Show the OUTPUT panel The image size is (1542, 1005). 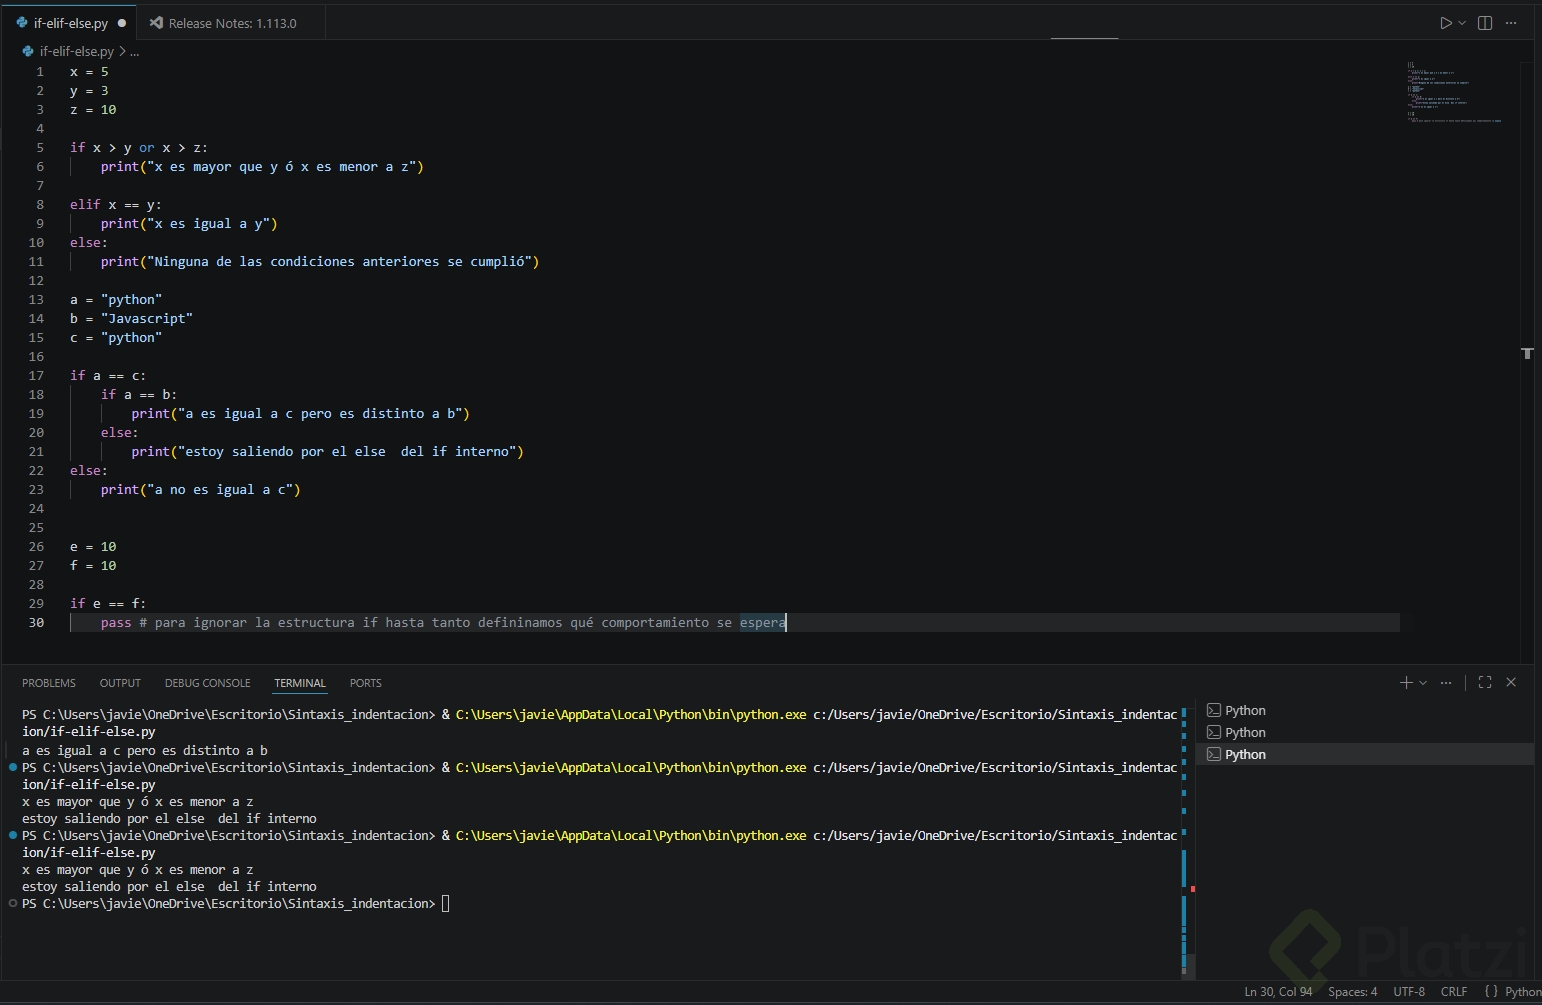120,683
